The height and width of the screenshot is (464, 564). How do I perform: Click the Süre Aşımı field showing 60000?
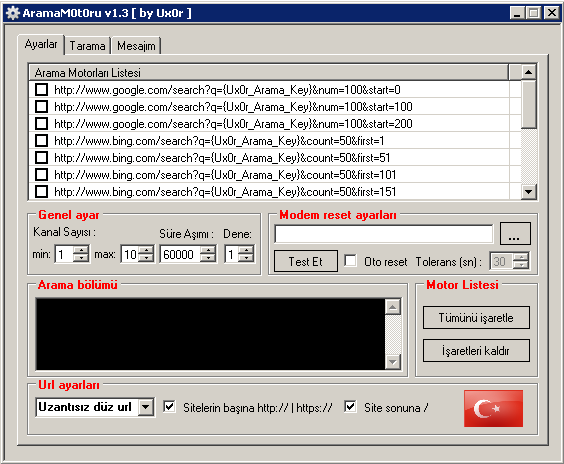[180, 254]
